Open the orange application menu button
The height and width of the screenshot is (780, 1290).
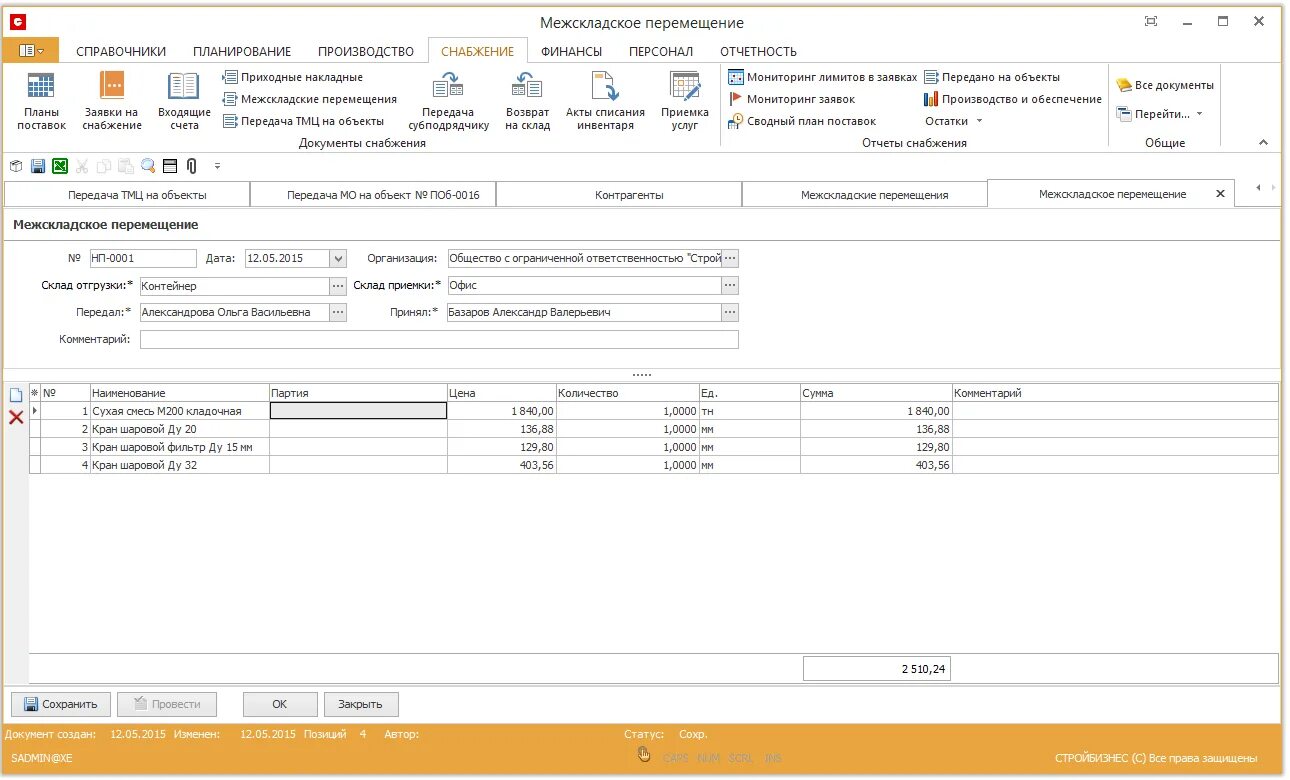(x=31, y=50)
